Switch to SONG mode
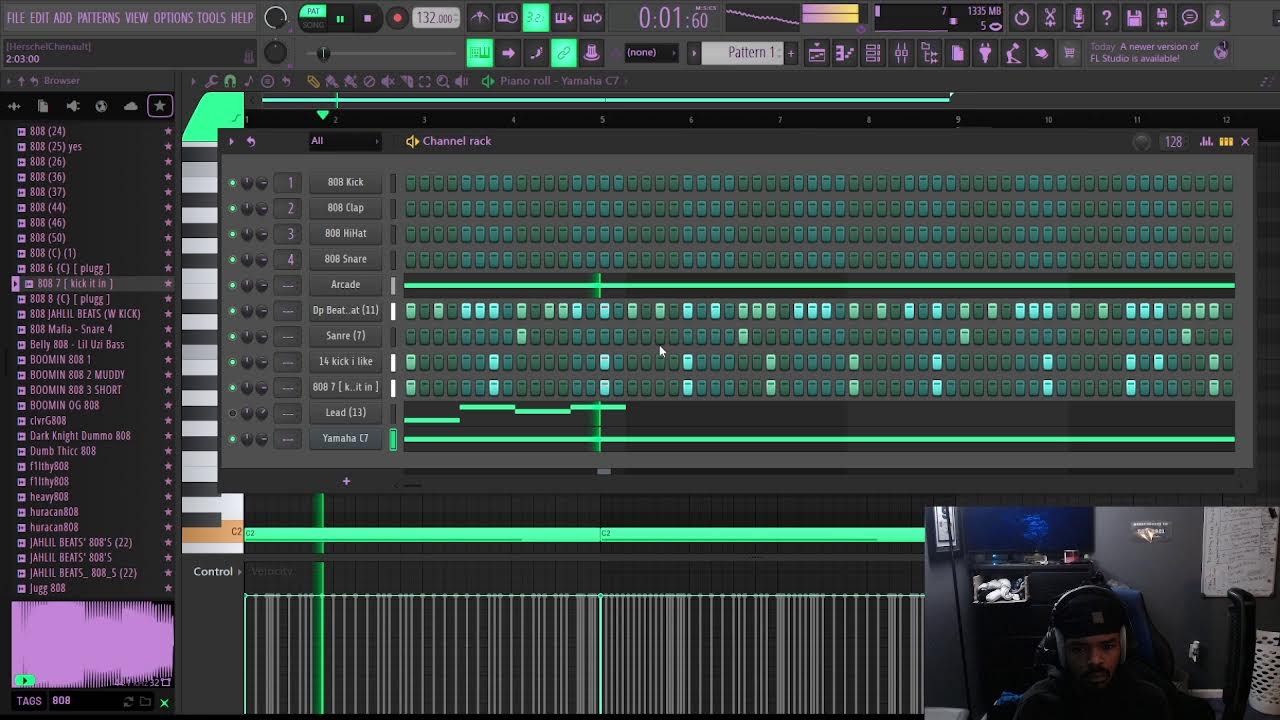The height and width of the screenshot is (720, 1280). 313,24
